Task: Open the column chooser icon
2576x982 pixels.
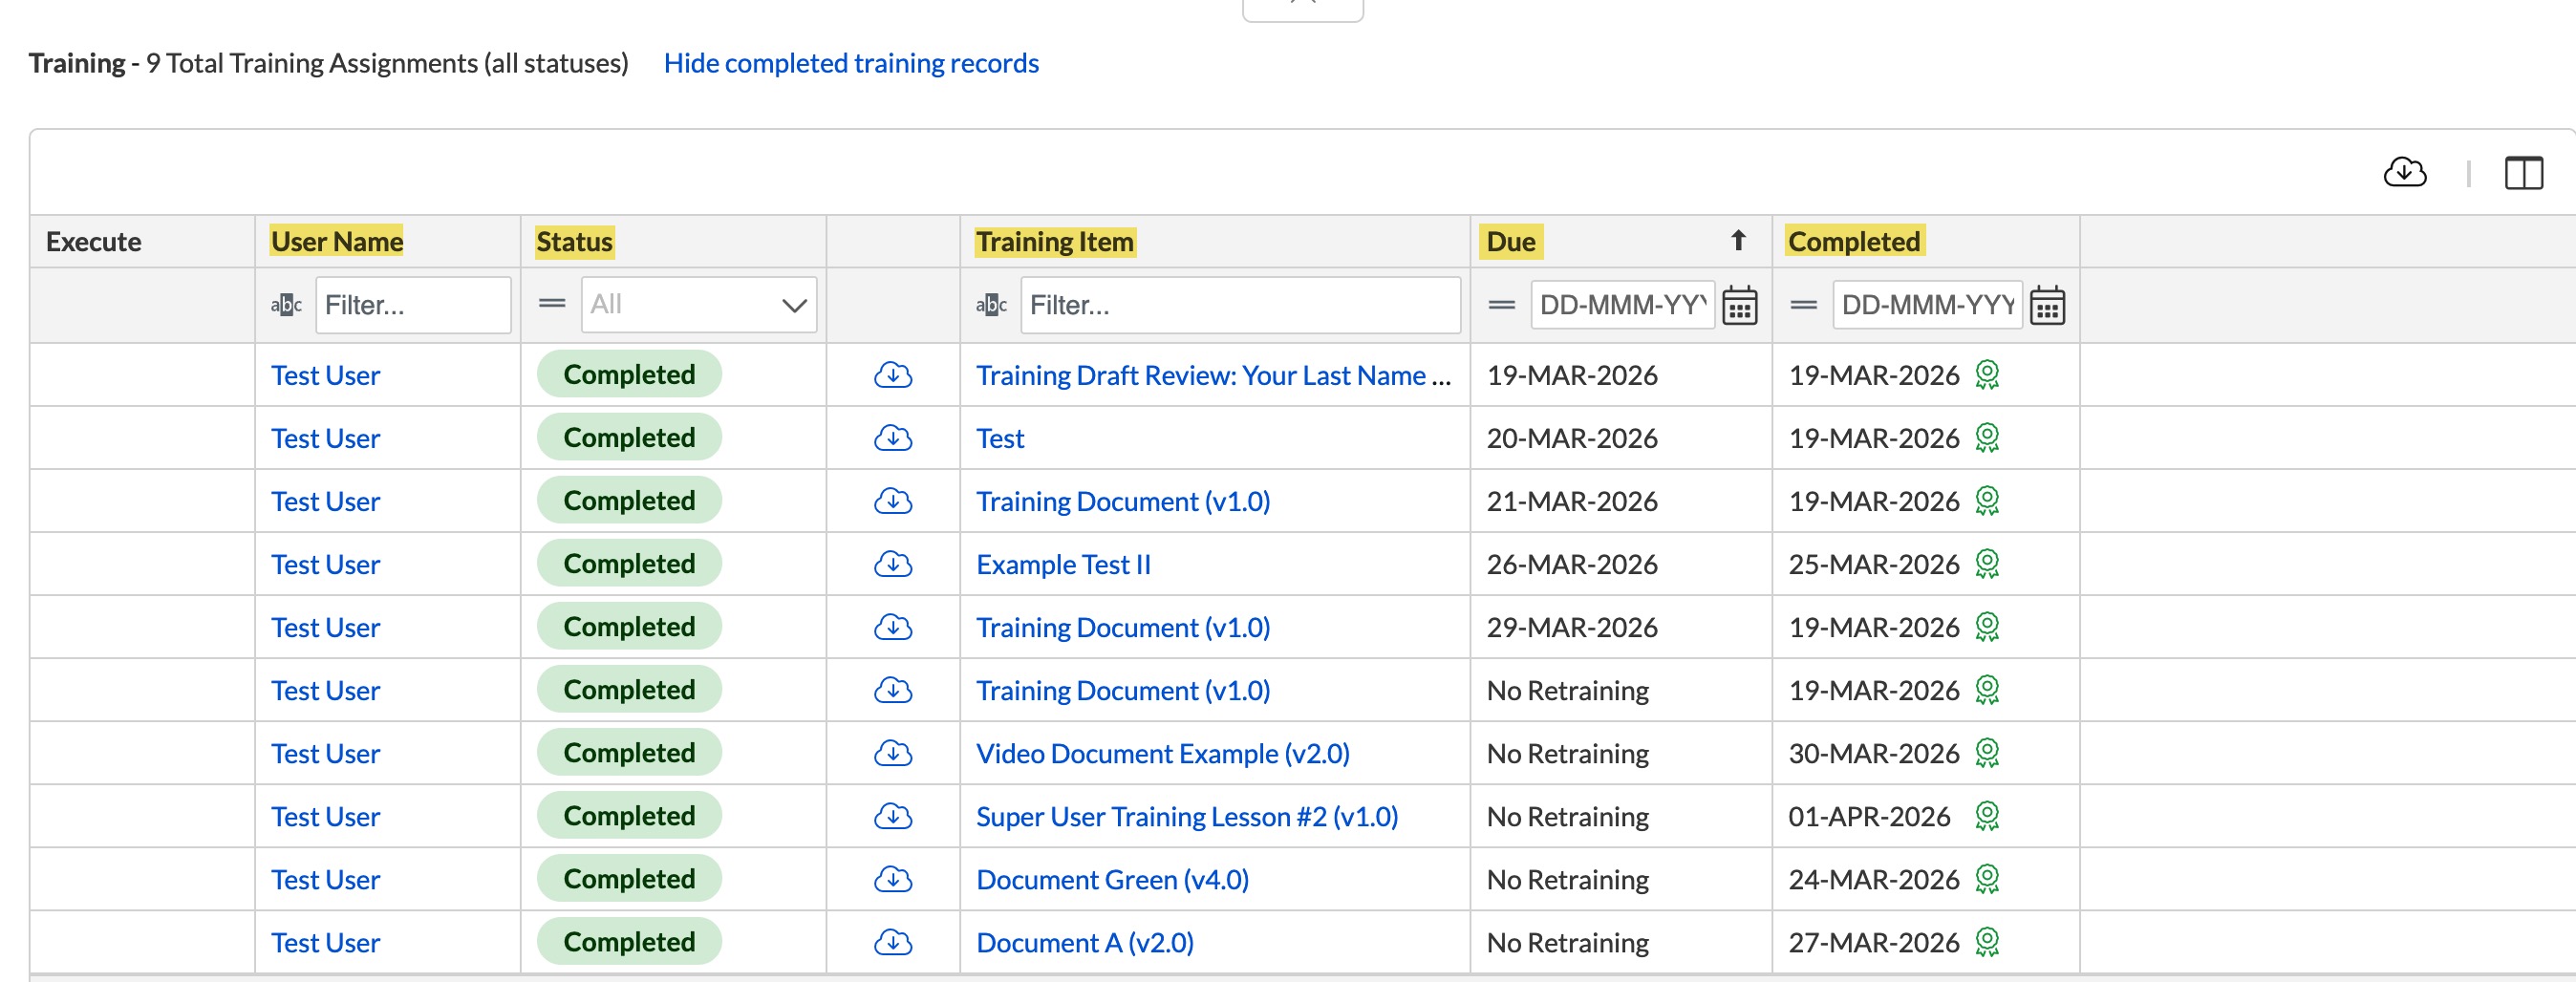Action: (2523, 172)
